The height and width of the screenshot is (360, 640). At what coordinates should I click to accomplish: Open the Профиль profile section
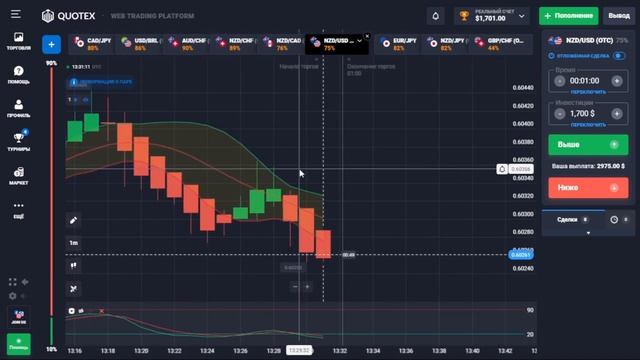pyautogui.click(x=18, y=109)
